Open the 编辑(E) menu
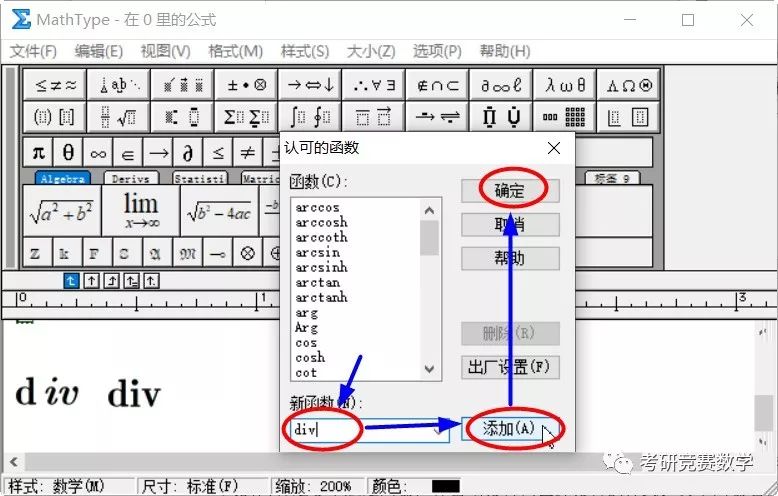Image resolution: width=778 pixels, height=496 pixels. coord(99,51)
